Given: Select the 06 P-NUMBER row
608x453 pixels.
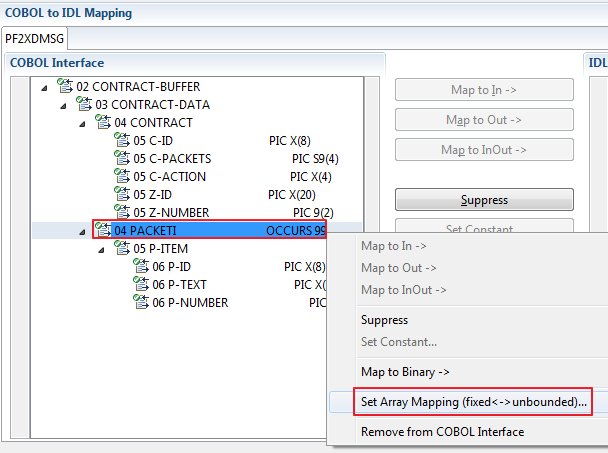Looking at the screenshot, I should [179, 303].
